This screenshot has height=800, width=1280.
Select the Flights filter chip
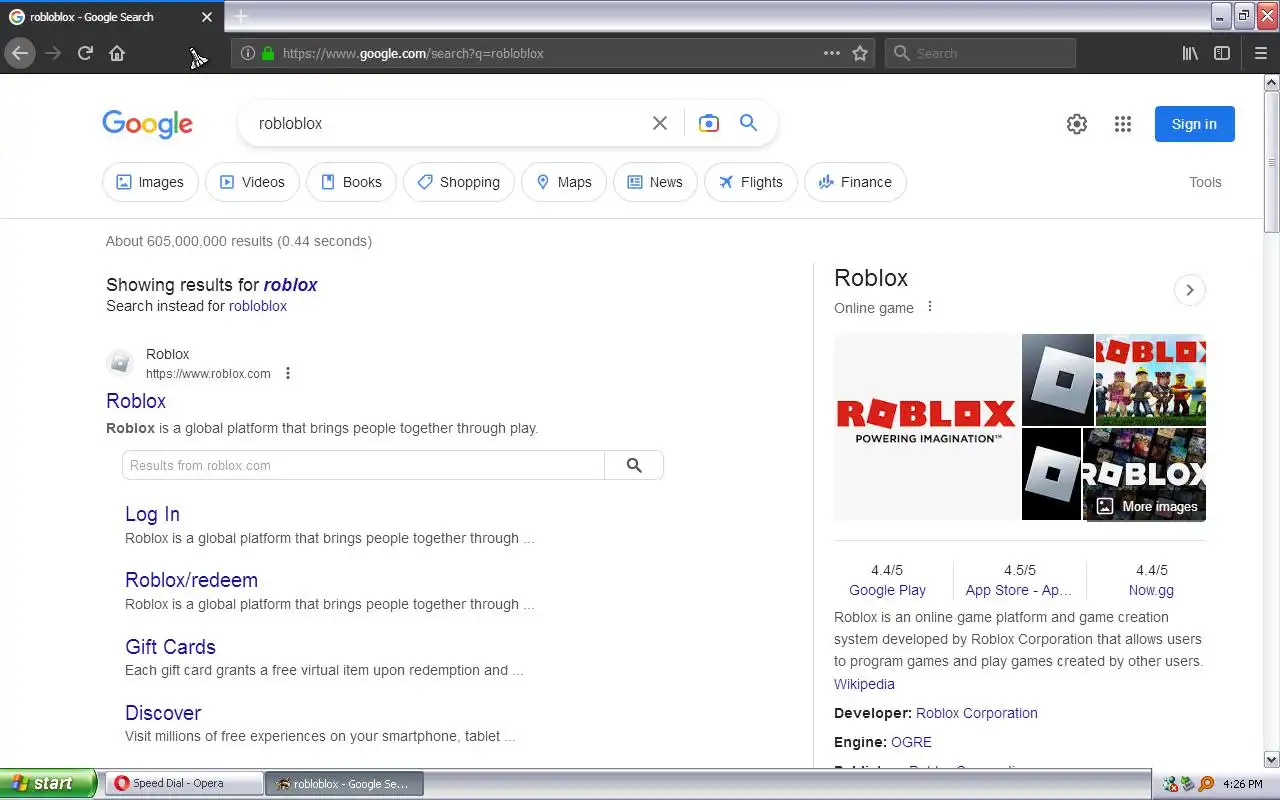751,182
